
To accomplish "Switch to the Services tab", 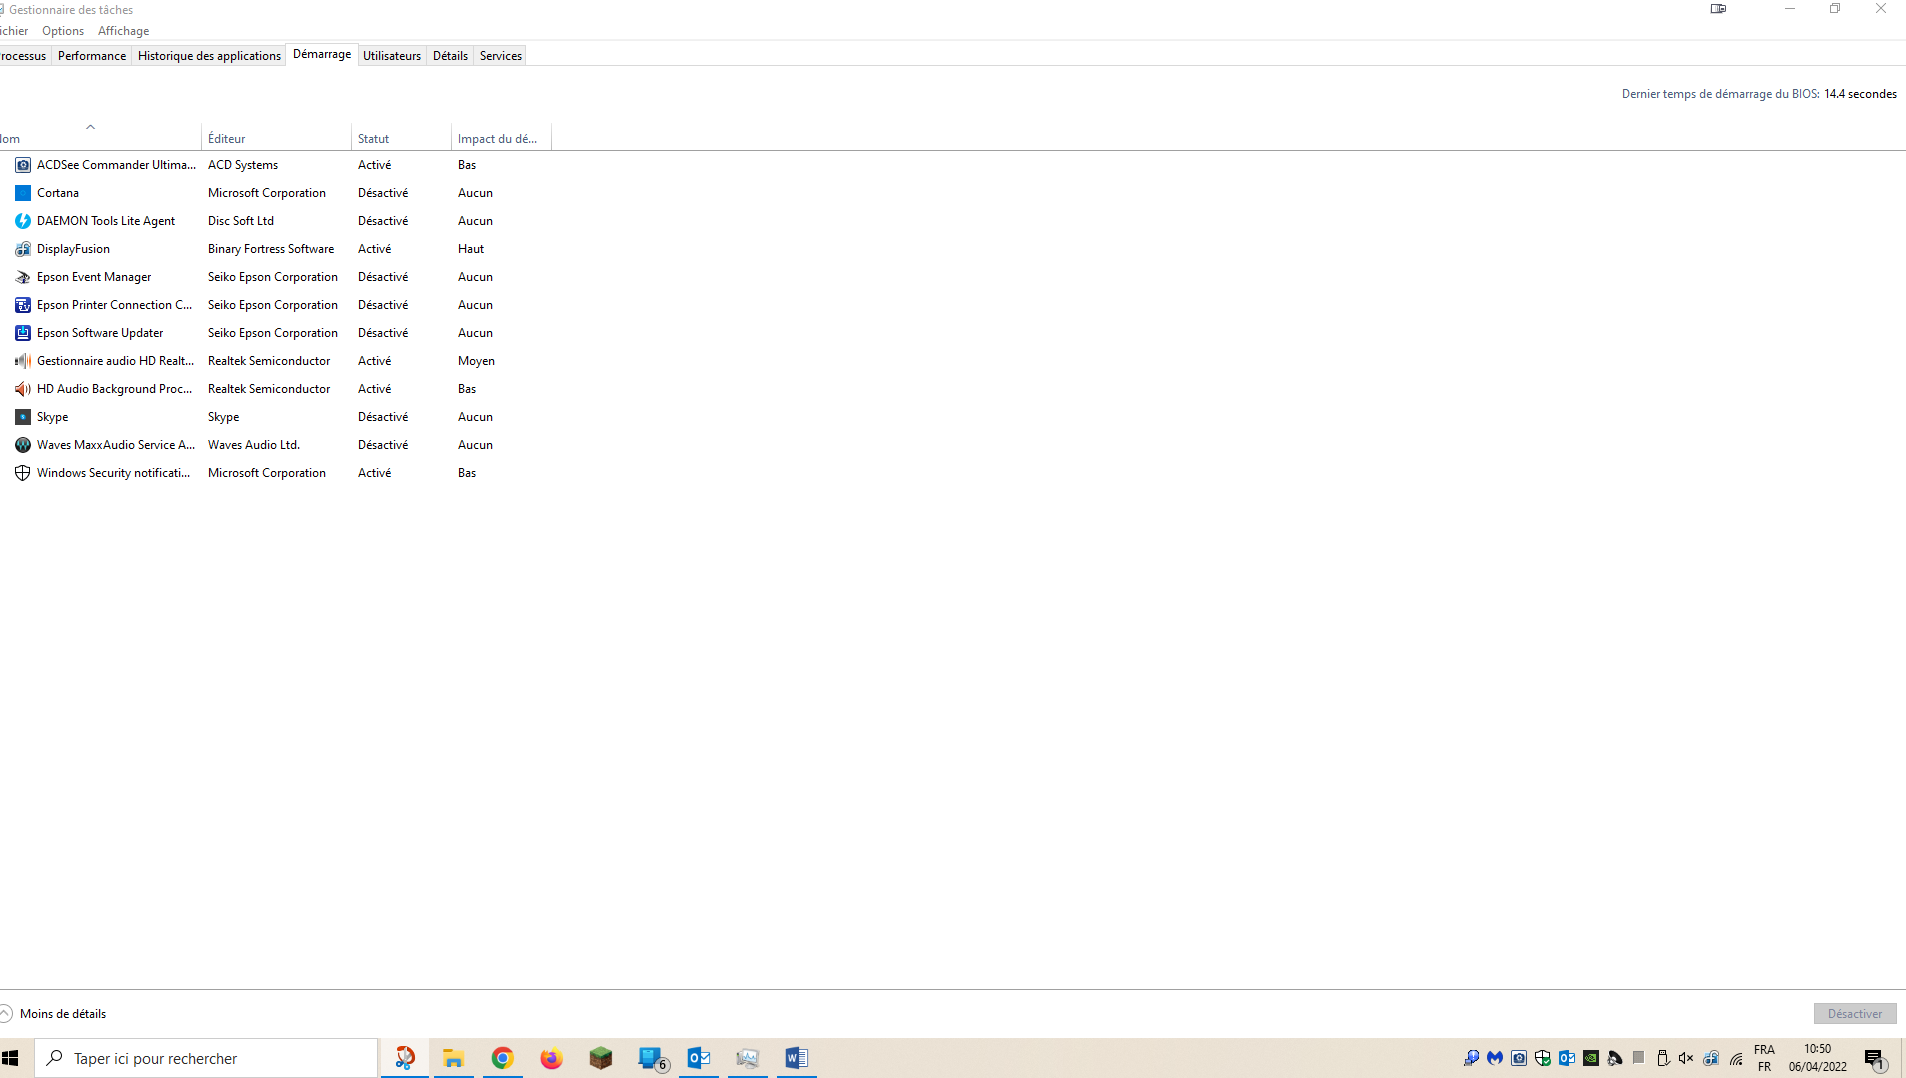I will click(501, 56).
